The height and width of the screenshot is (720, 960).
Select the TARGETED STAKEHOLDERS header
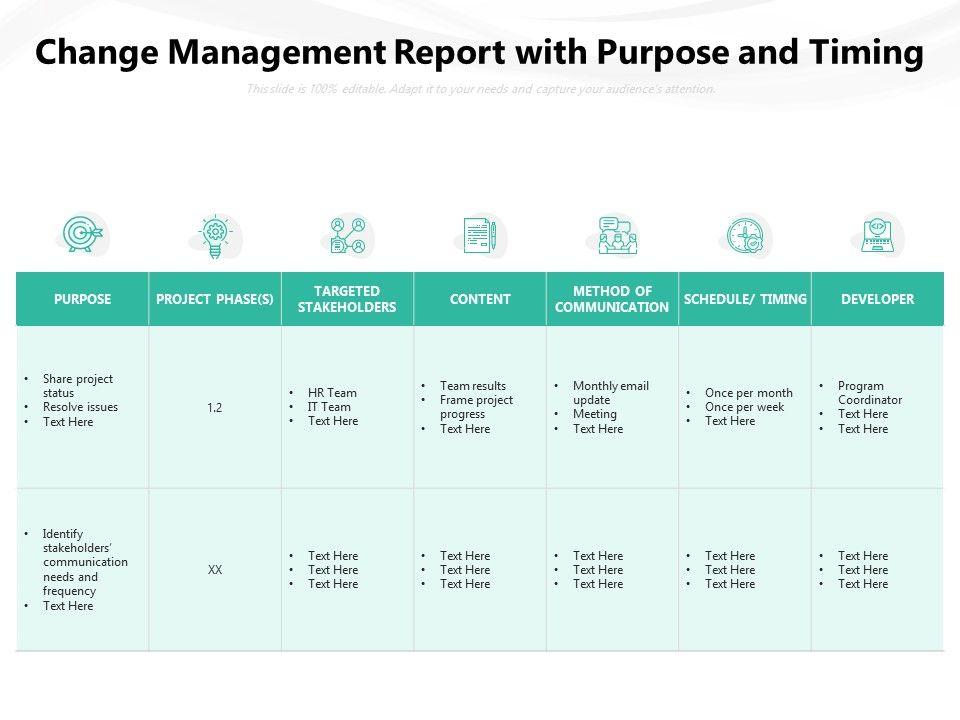pos(347,299)
